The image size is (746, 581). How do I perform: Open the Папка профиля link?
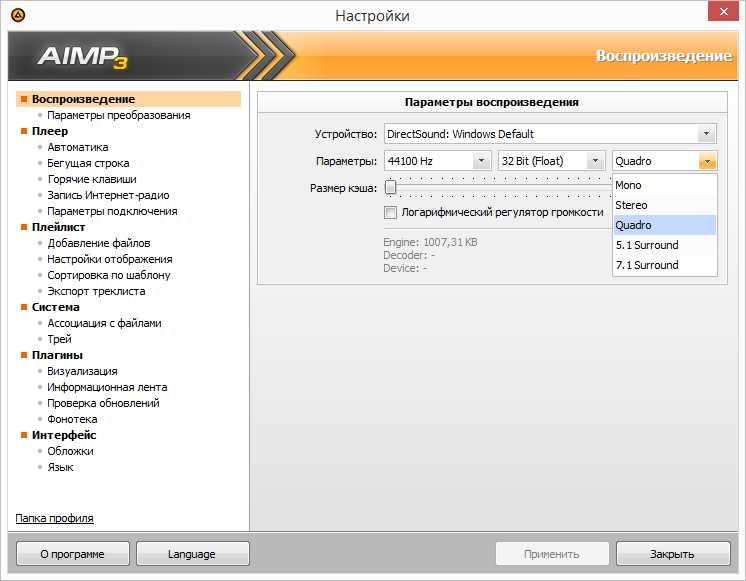tap(54, 518)
